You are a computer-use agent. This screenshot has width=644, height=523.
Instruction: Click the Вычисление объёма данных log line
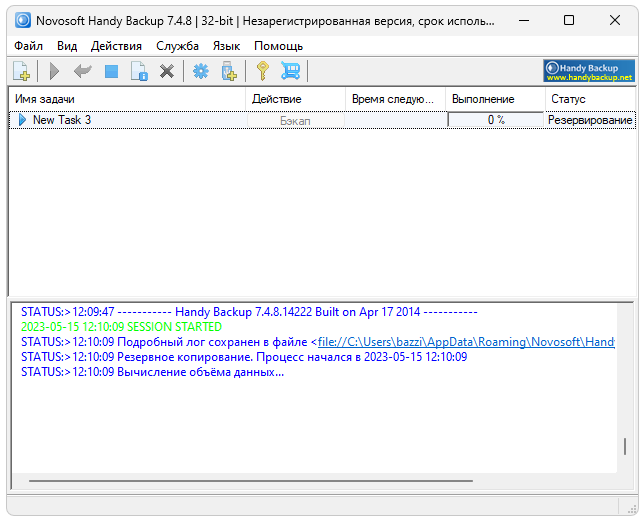point(152,372)
